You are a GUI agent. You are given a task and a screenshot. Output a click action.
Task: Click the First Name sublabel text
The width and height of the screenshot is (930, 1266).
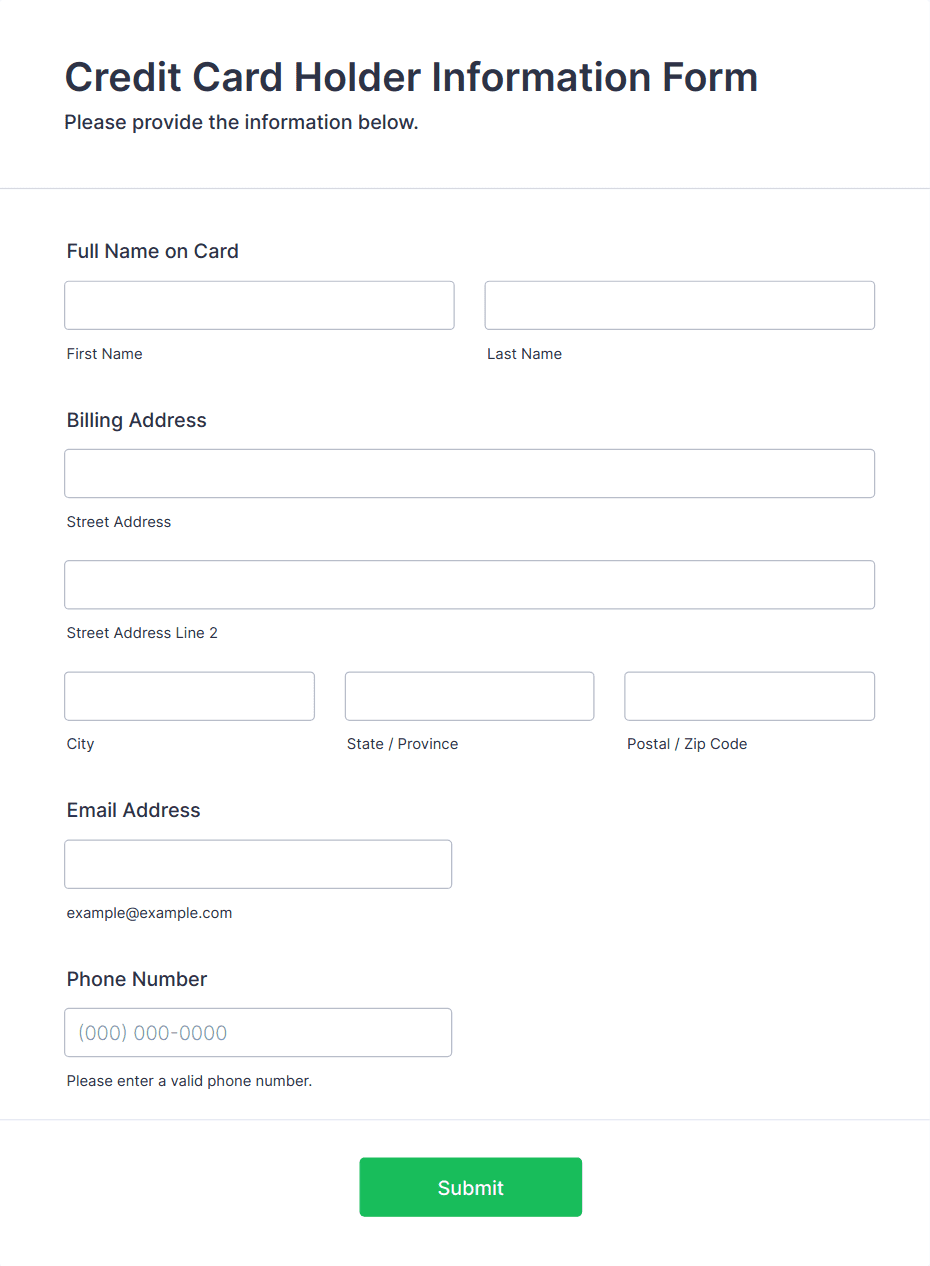coord(105,354)
